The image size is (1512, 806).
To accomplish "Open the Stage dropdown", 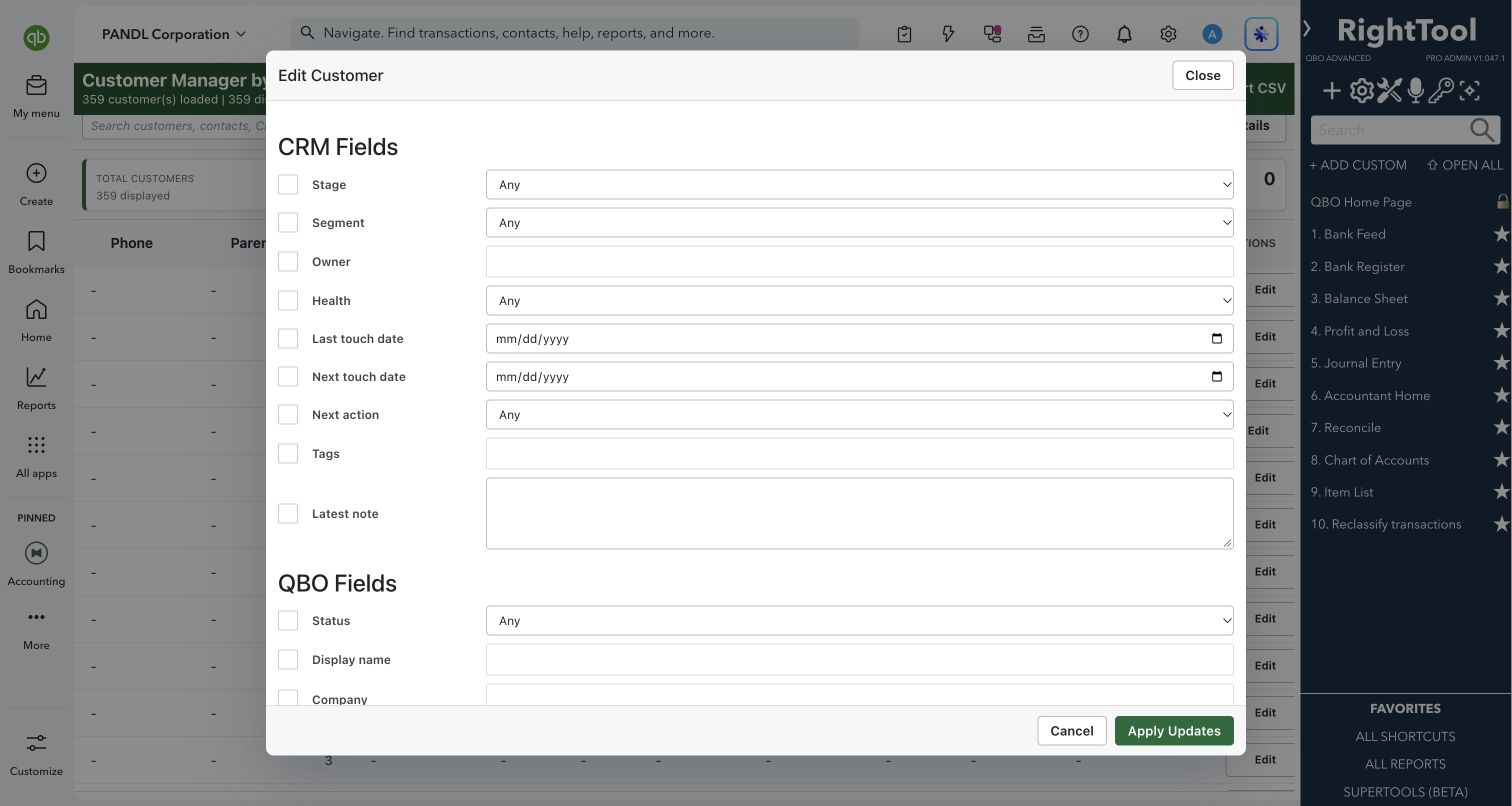I will [x=859, y=185].
